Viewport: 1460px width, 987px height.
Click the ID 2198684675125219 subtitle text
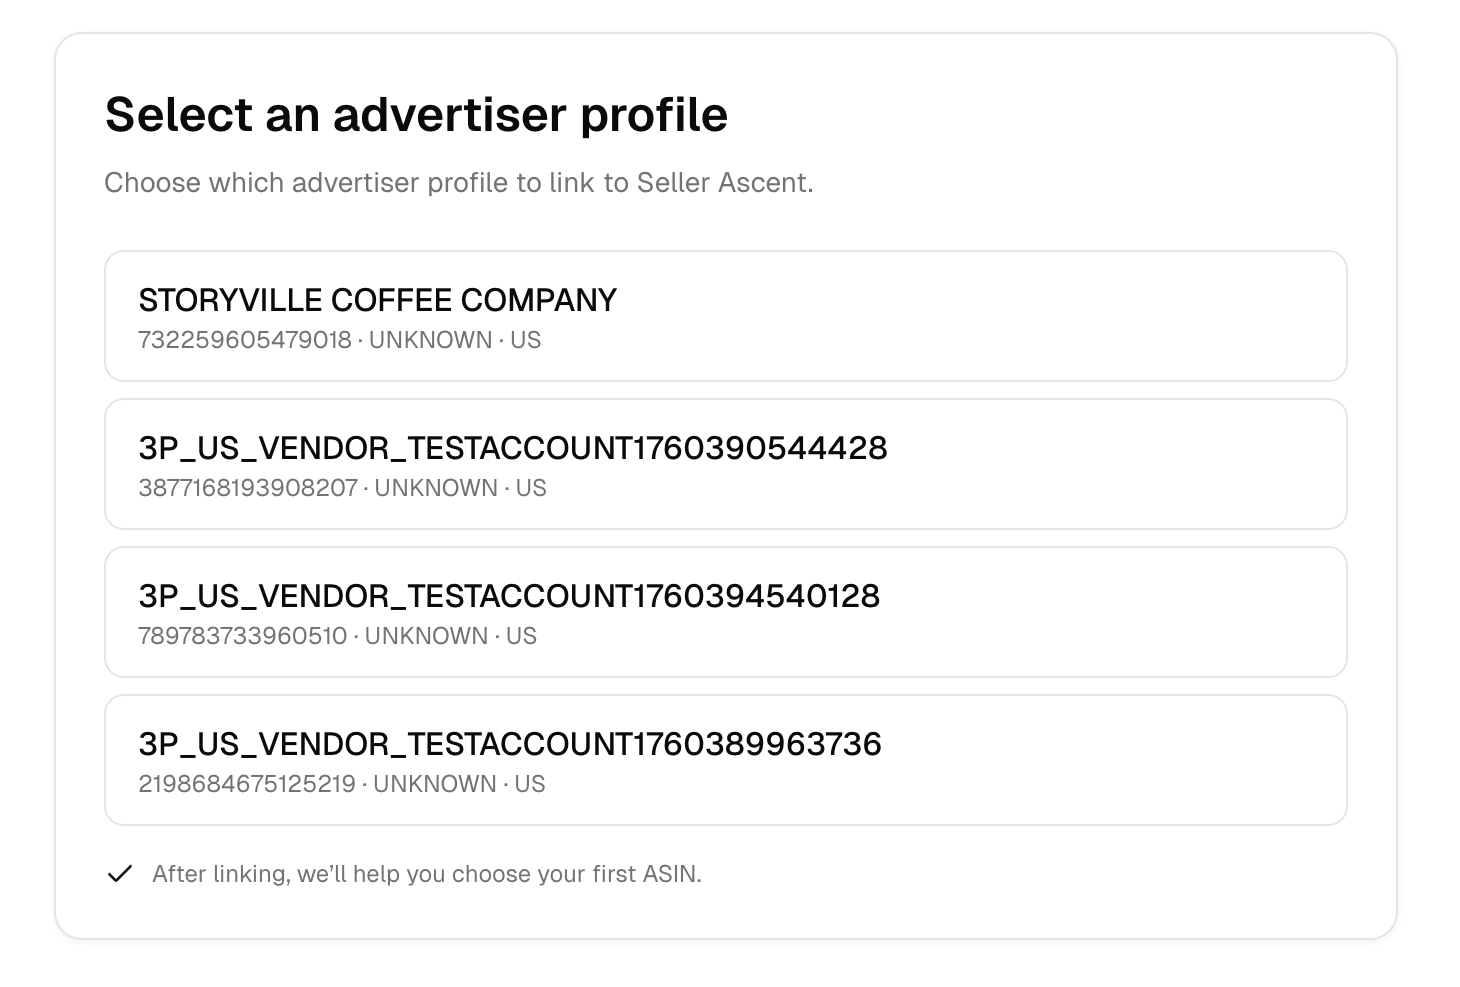point(246,784)
